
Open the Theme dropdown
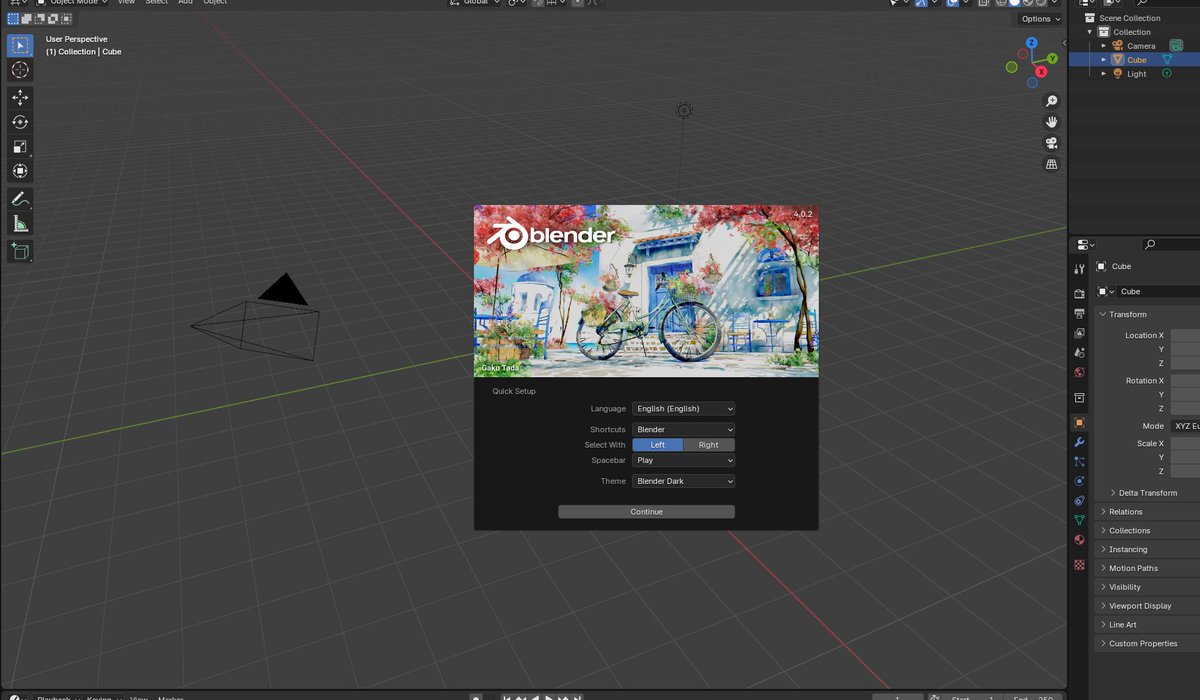tap(684, 481)
